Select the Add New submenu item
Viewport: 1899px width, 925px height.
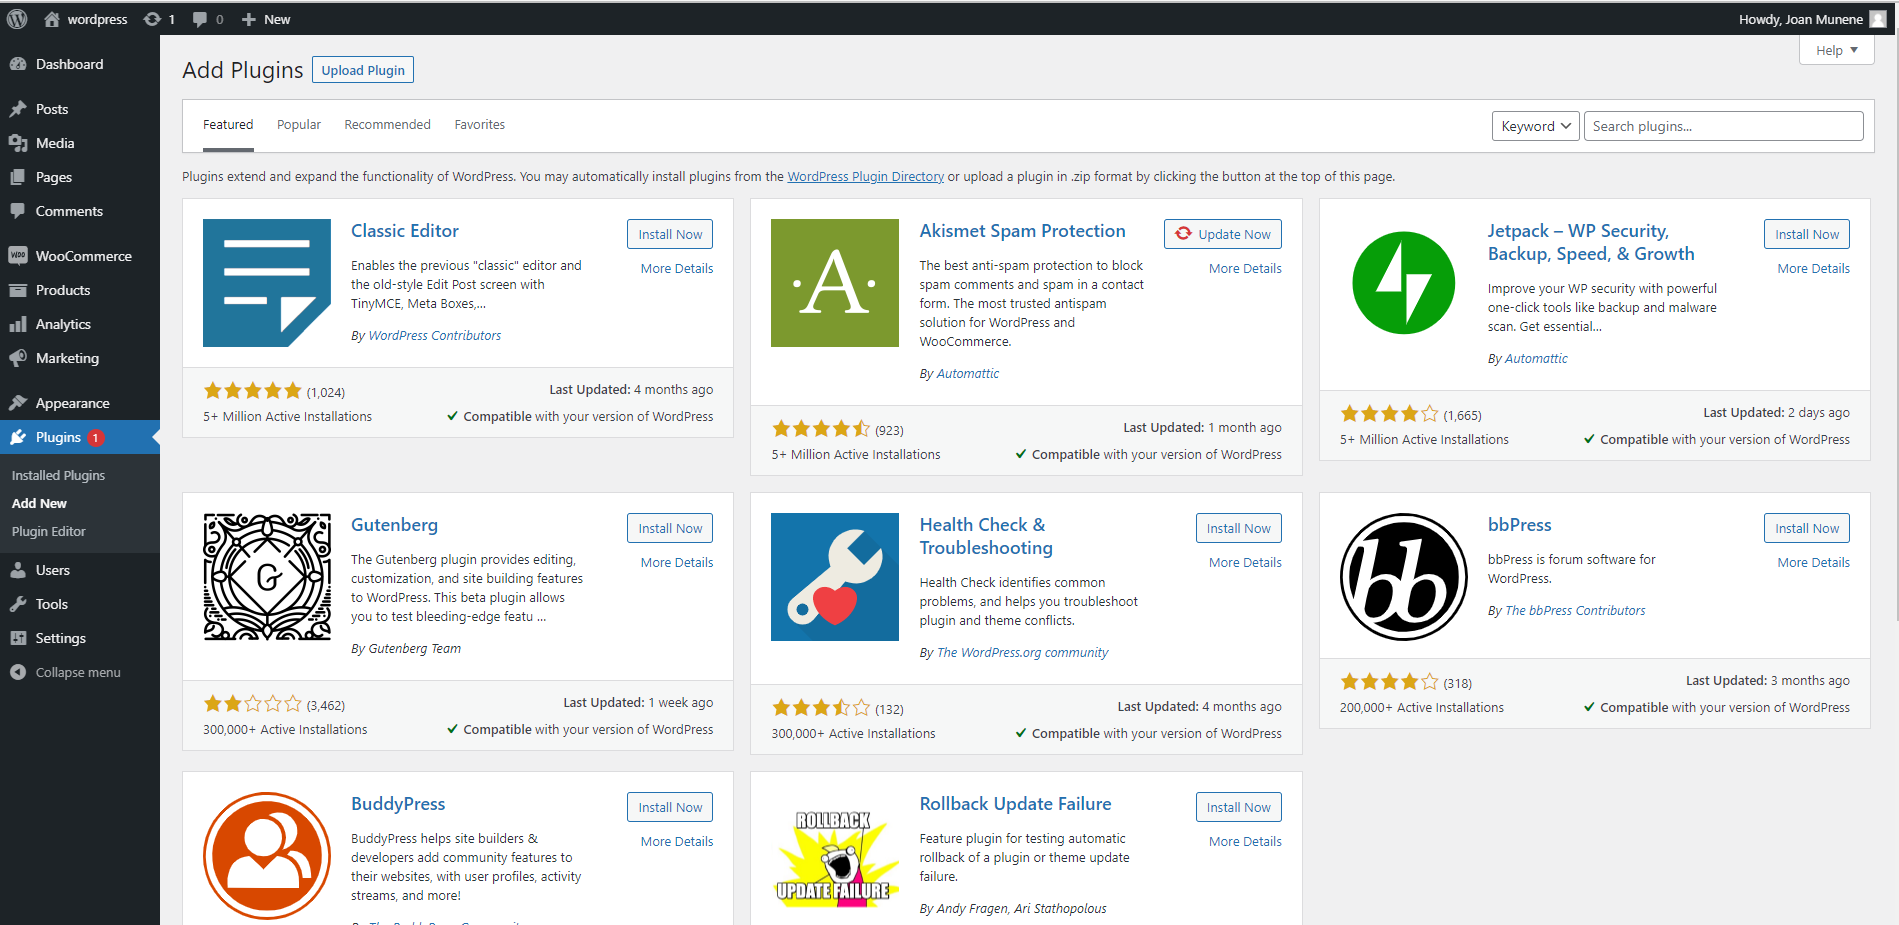coord(40,503)
